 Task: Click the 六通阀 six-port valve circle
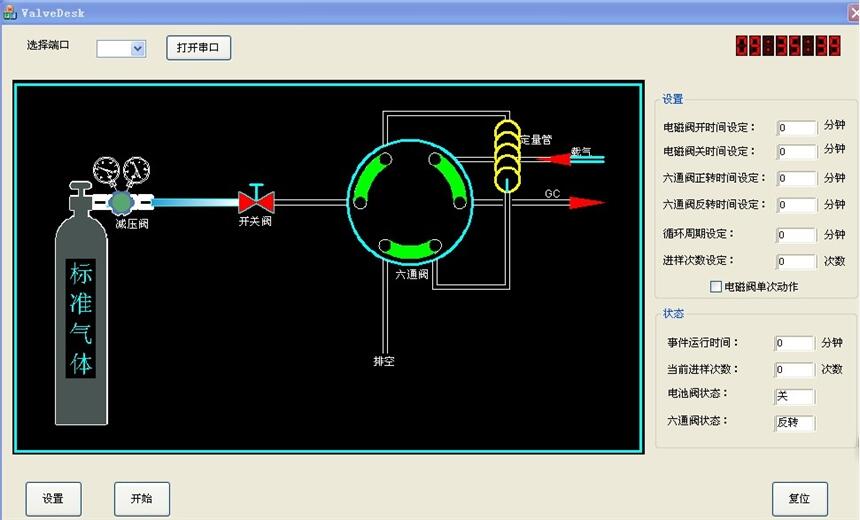click(409, 203)
